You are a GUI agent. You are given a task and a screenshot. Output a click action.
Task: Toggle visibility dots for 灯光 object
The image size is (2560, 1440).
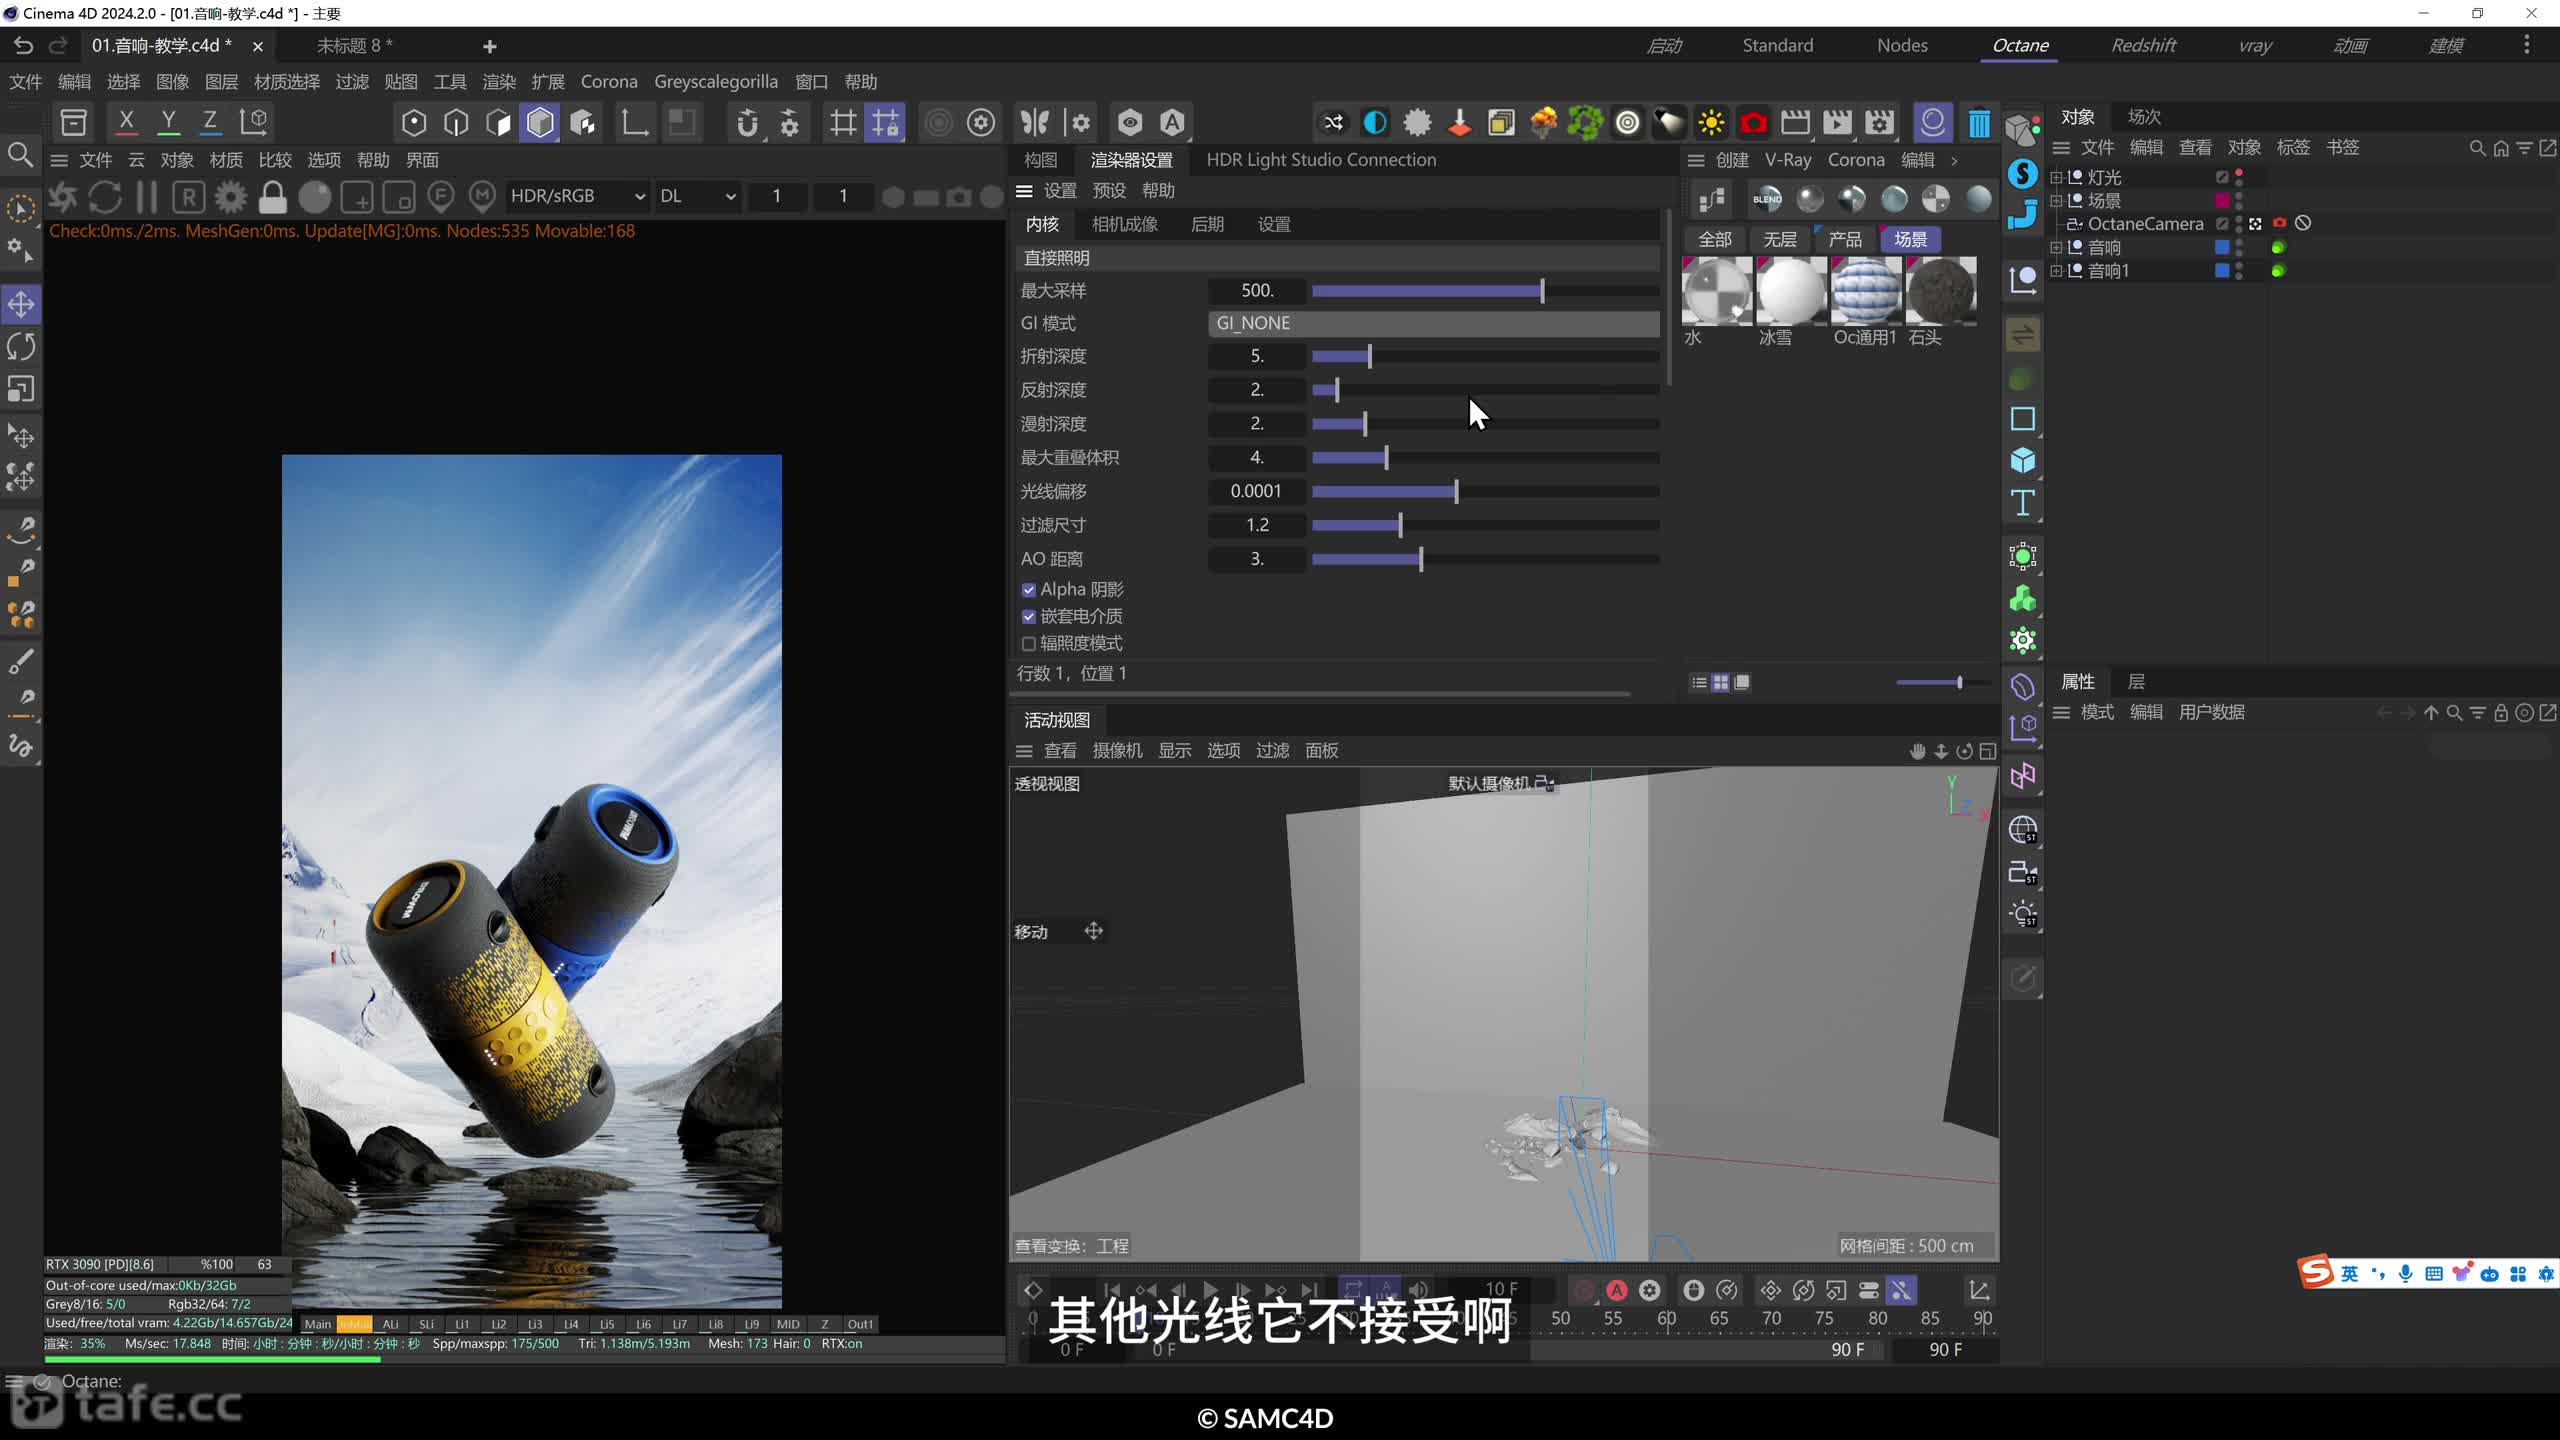tap(2239, 177)
